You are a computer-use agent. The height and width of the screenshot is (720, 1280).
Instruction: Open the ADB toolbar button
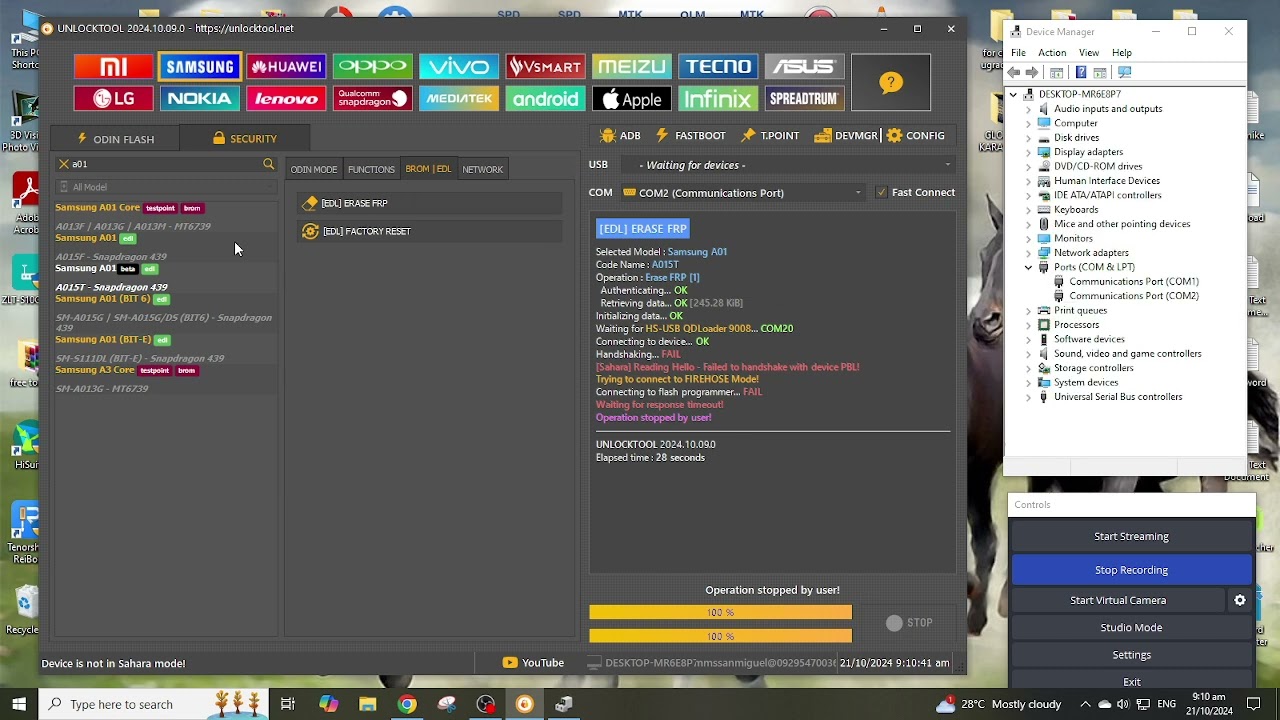(620, 136)
